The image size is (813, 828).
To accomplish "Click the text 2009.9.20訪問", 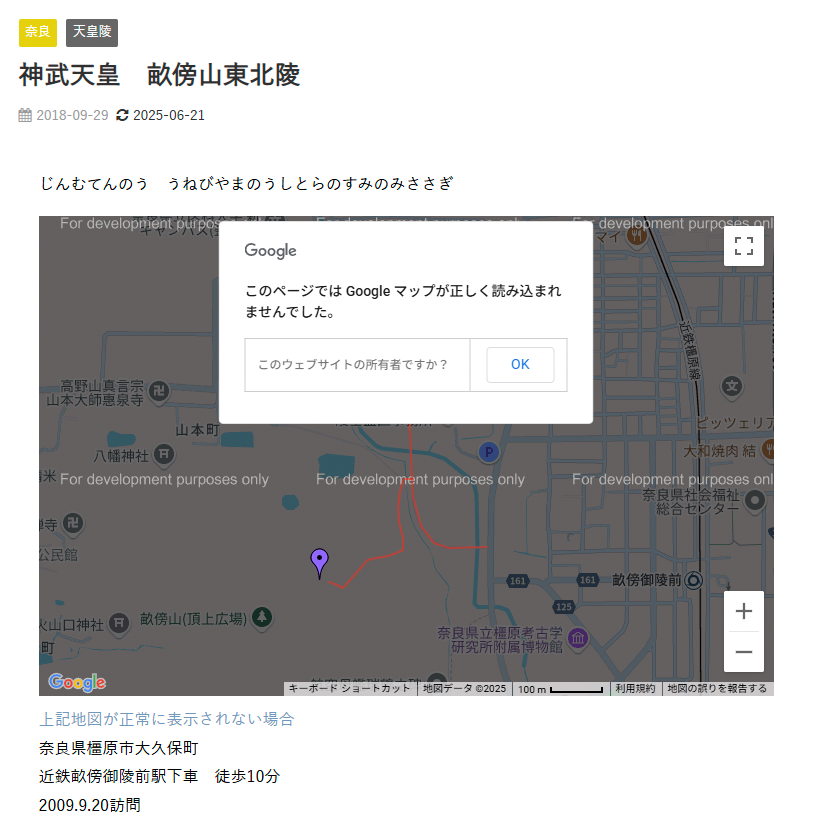I will click(x=90, y=805).
